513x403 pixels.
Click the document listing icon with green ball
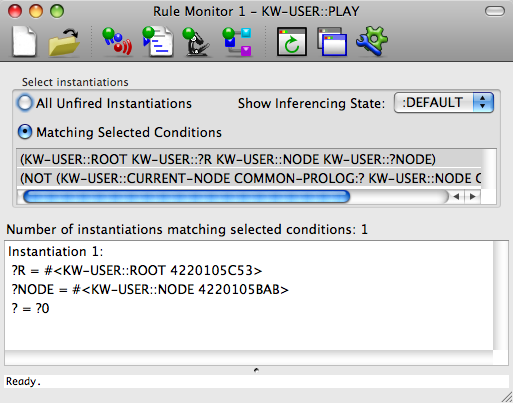pos(158,42)
